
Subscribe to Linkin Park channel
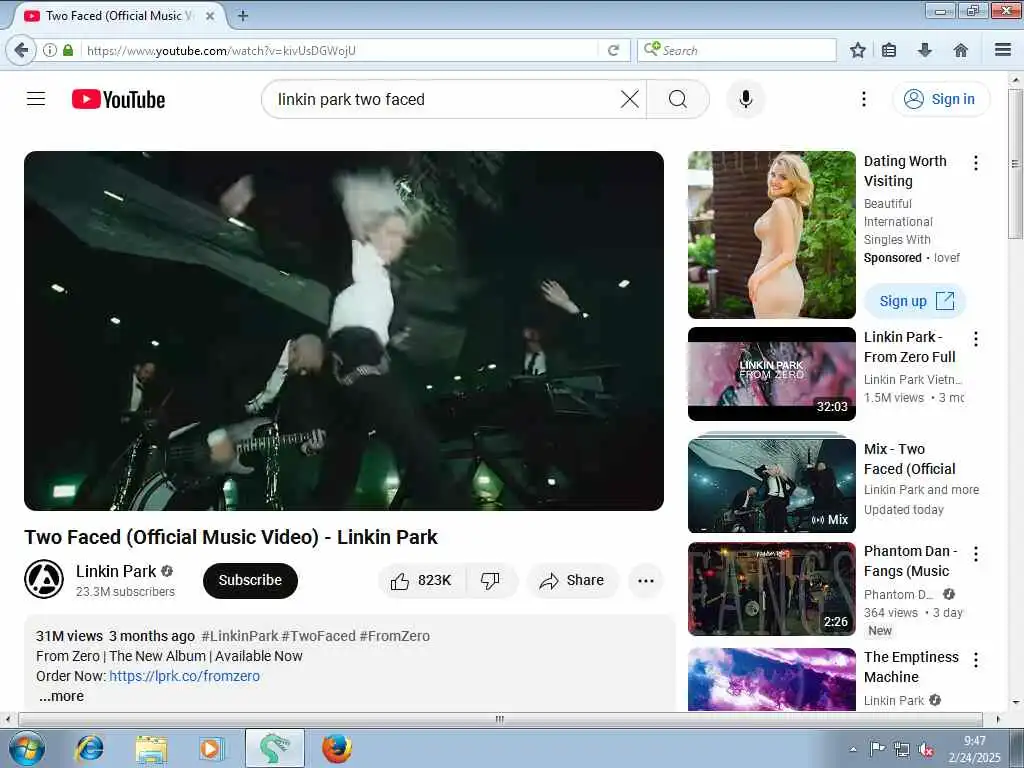[x=250, y=580]
